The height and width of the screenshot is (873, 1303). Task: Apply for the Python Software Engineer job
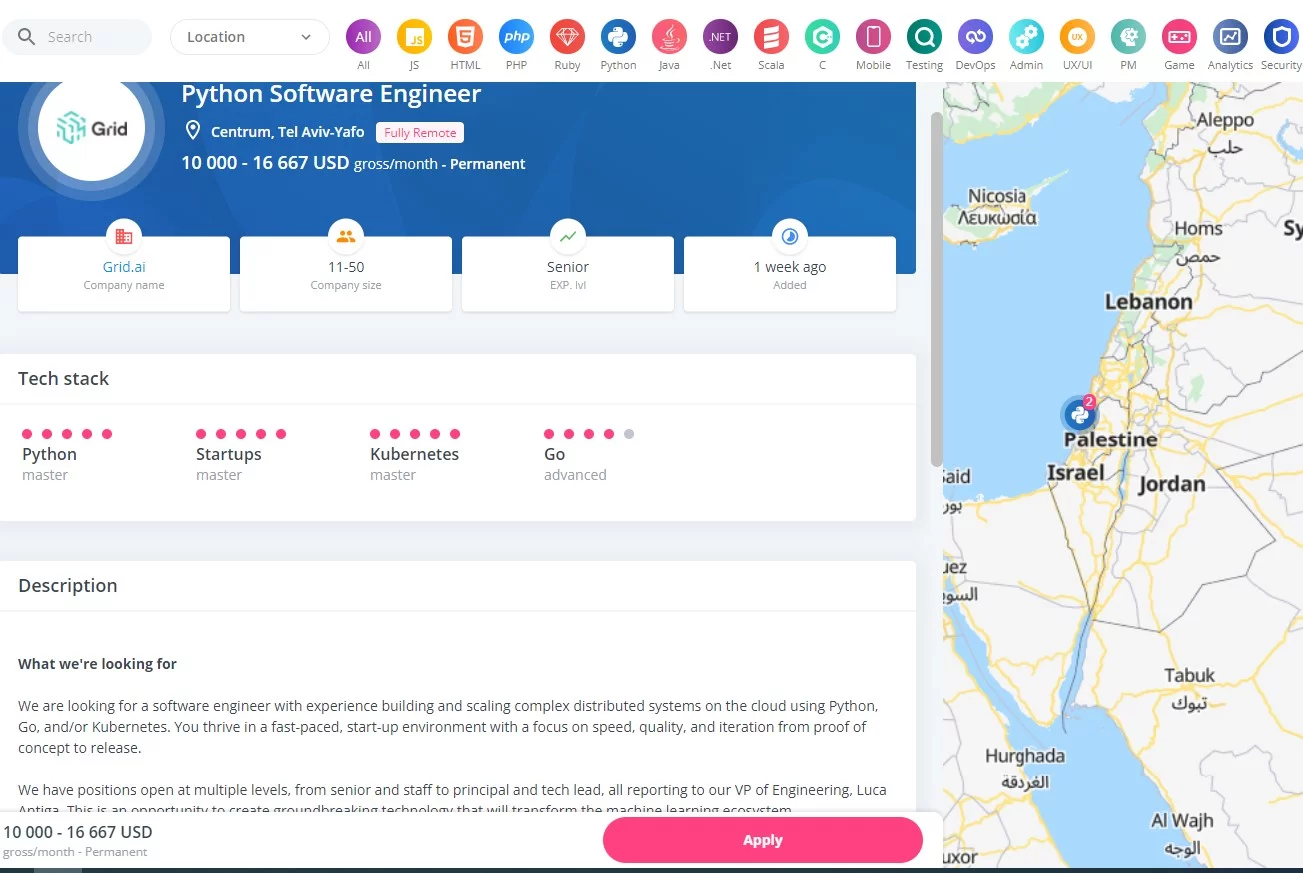pos(762,840)
